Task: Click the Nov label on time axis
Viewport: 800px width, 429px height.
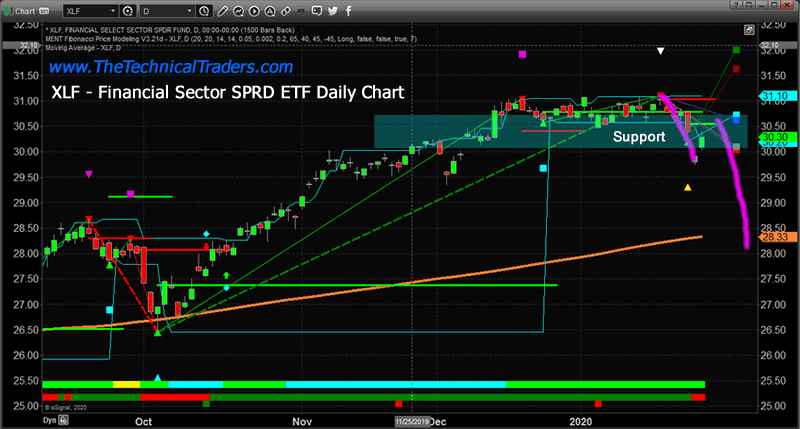Action: click(302, 422)
